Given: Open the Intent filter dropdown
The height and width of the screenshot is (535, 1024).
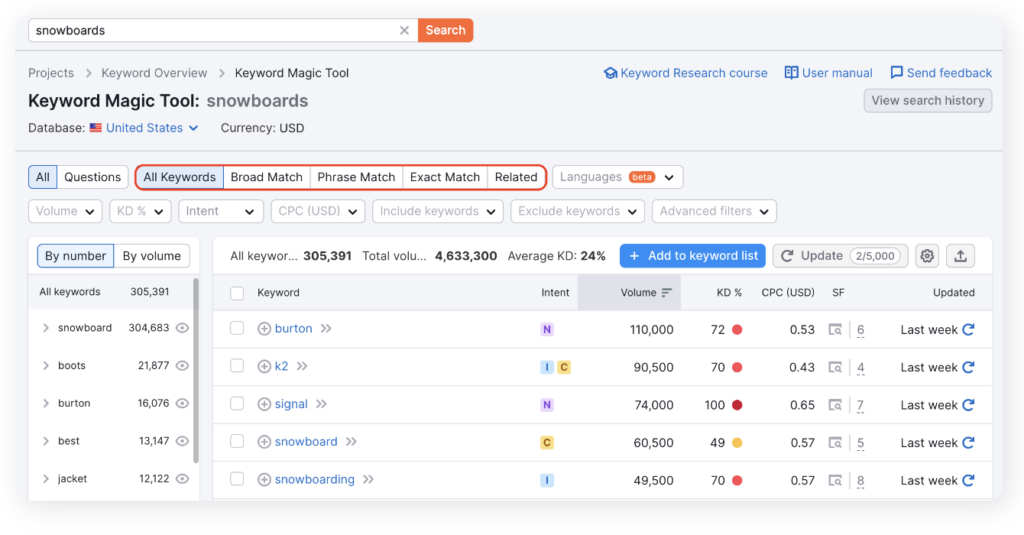Looking at the screenshot, I should pos(221,211).
